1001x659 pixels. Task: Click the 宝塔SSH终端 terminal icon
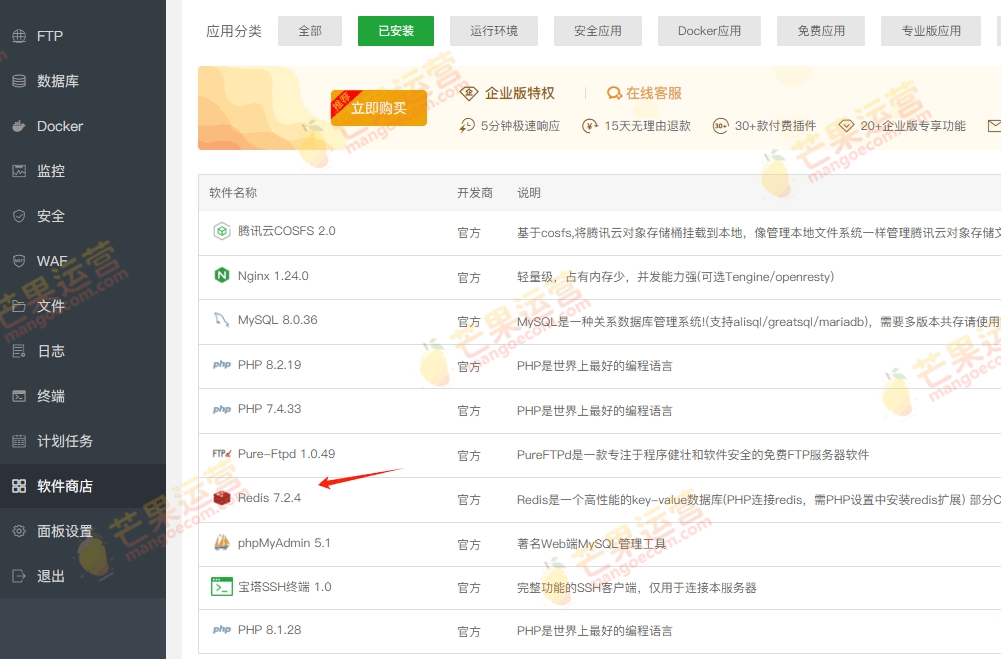[x=221, y=587]
